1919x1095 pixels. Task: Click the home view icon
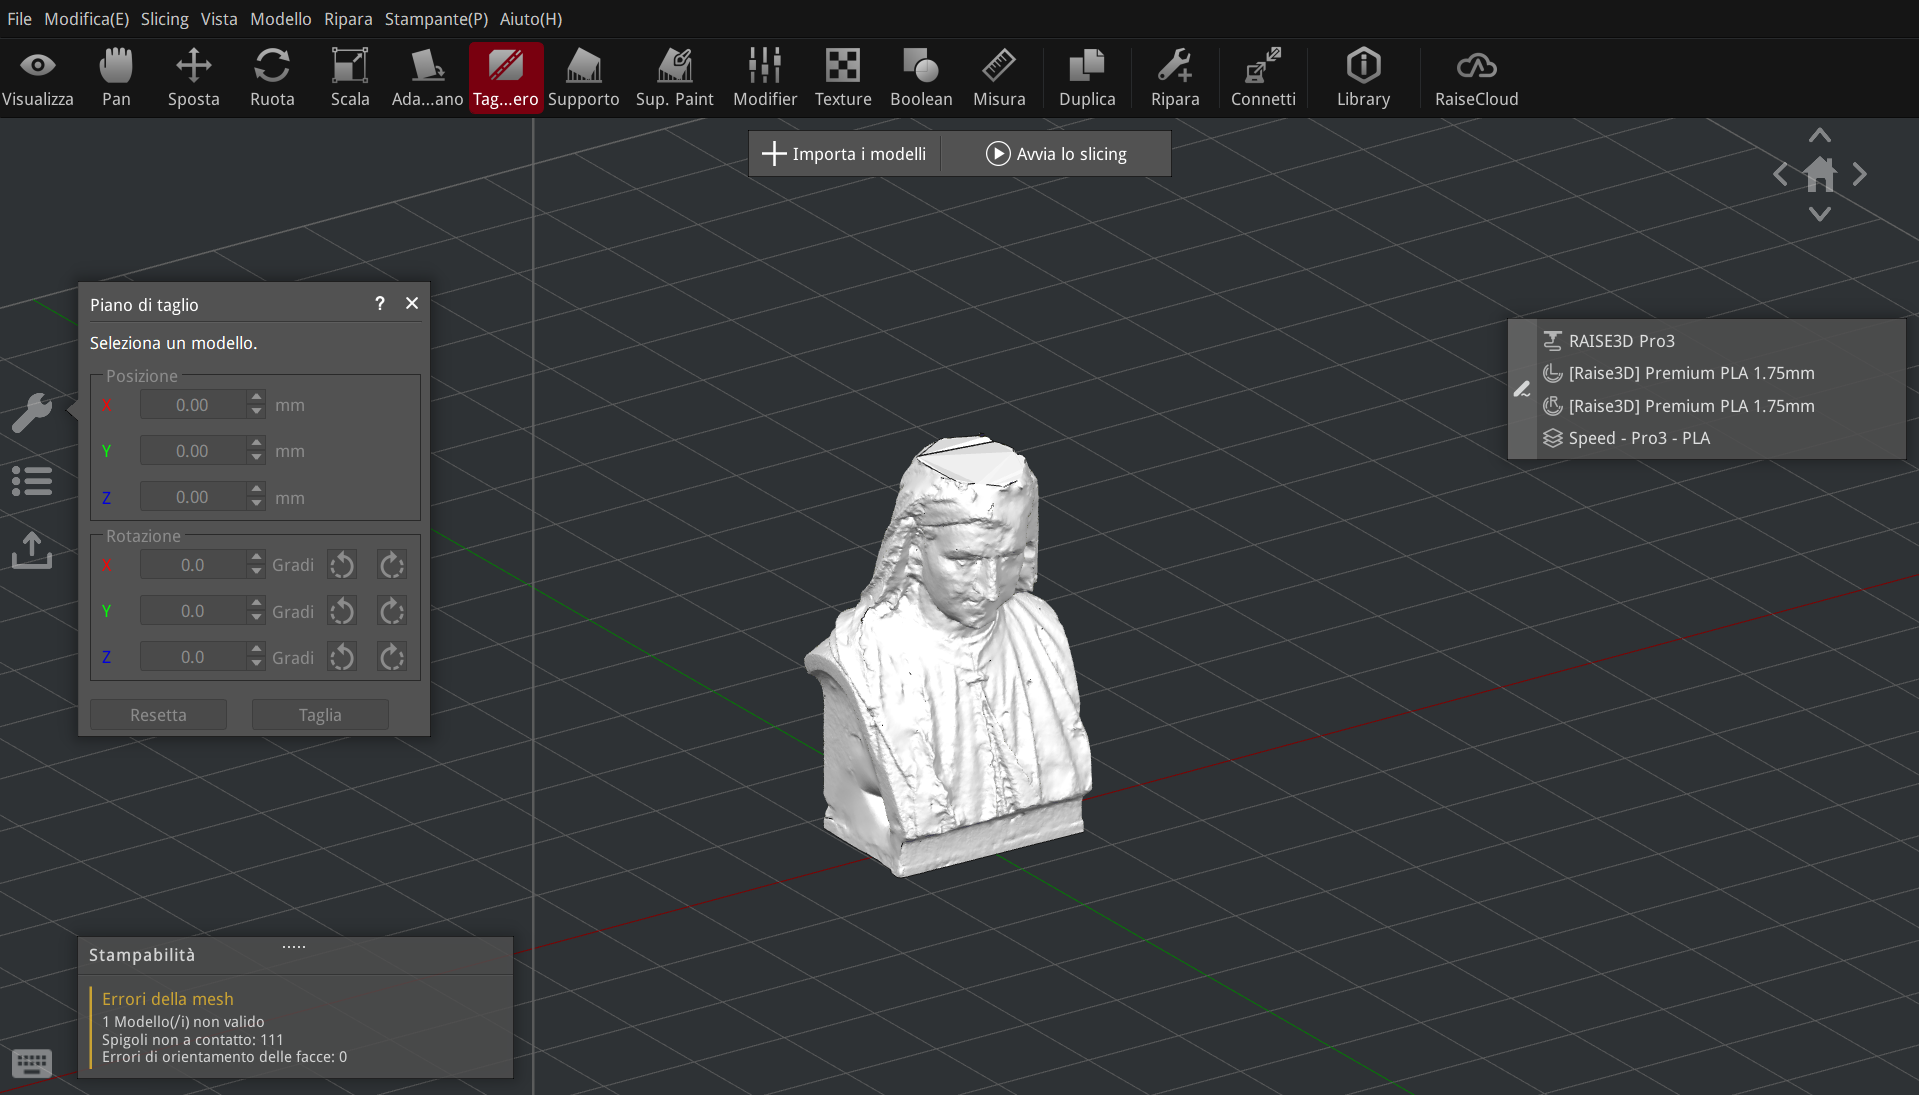1819,175
